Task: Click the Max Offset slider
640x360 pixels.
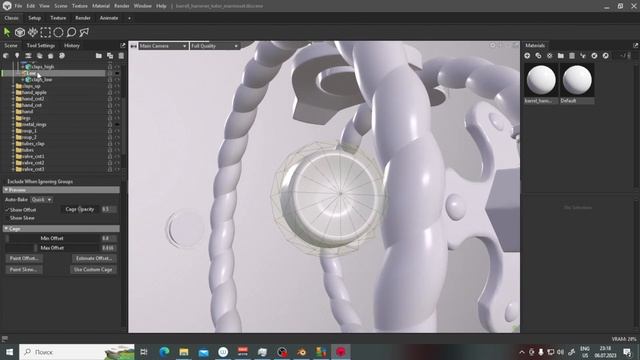Action: tap(52, 248)
